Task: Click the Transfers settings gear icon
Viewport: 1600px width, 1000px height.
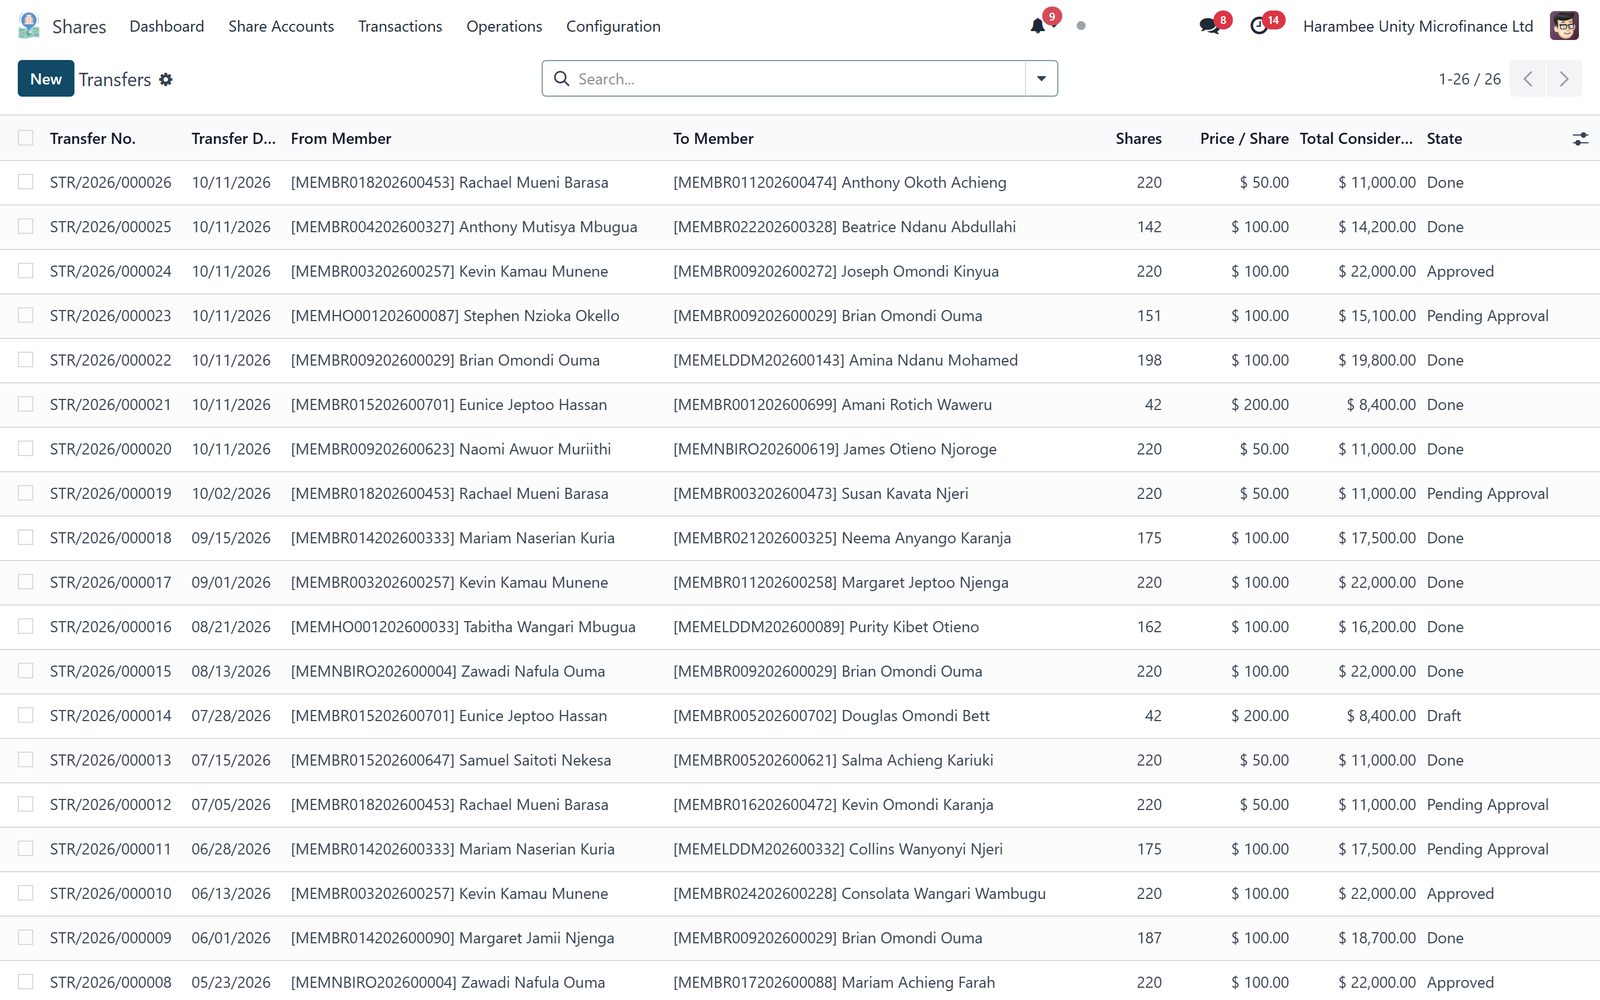Action: [166, 79]
